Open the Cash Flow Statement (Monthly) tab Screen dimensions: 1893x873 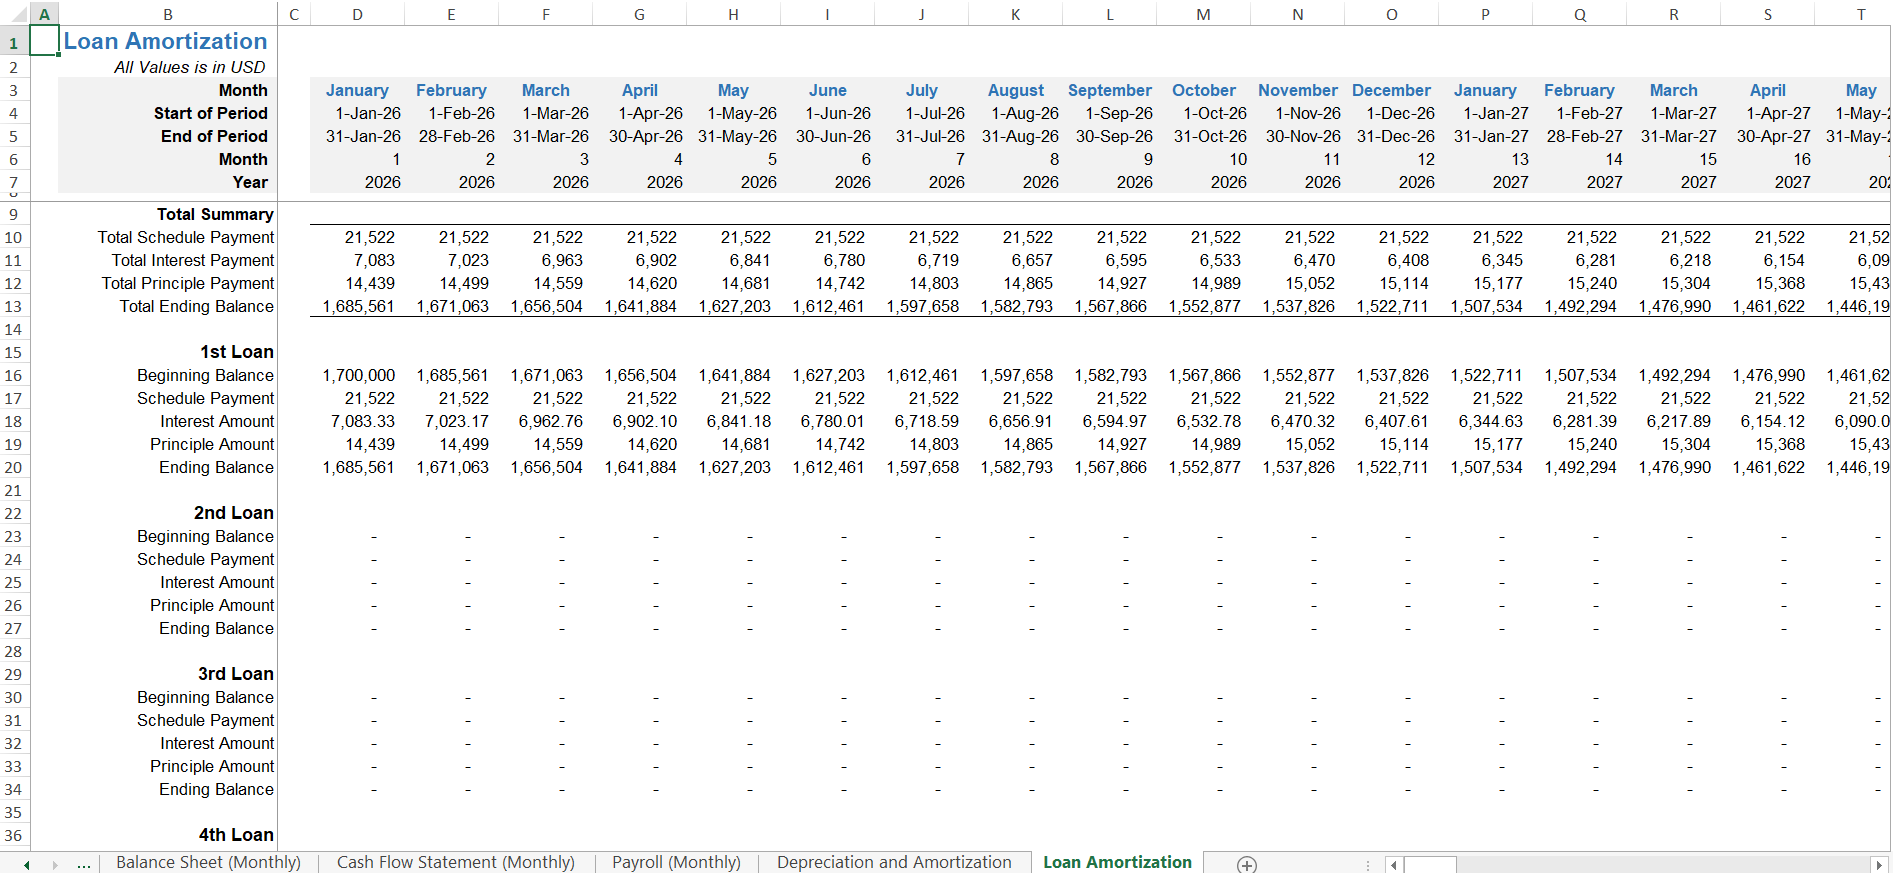pos(456,862)
